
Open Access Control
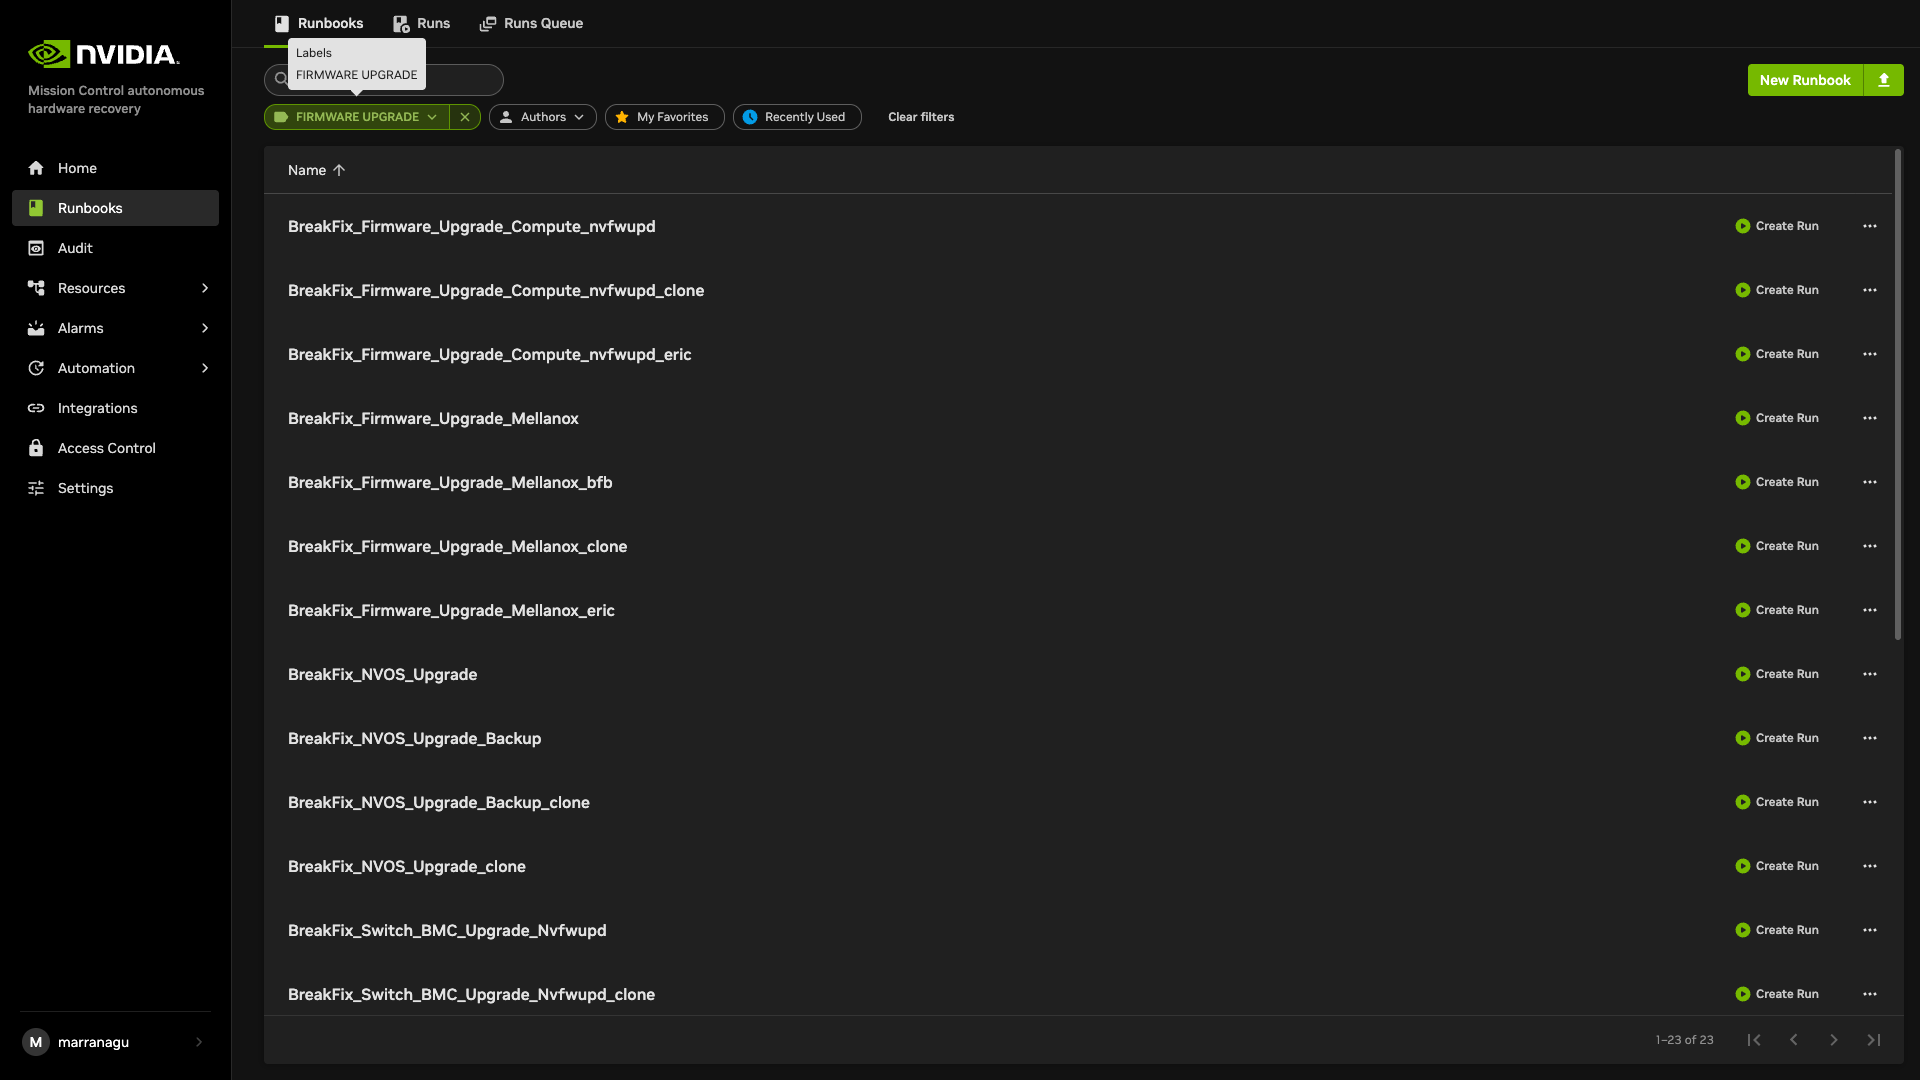pos(115,448)
